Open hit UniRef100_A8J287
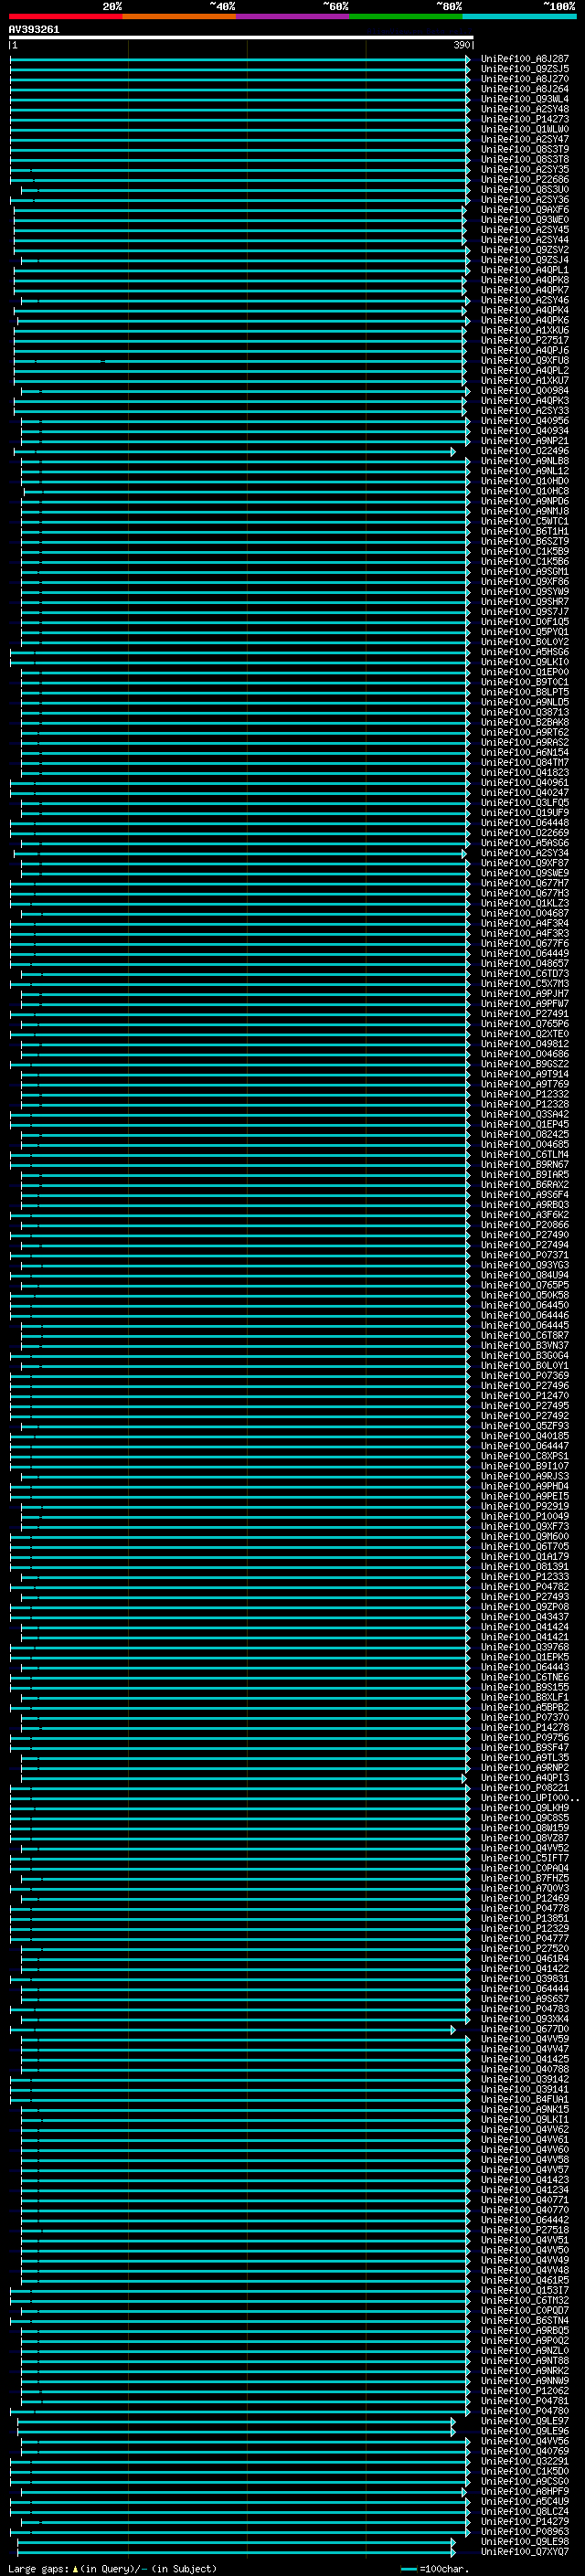 (525, 59)
